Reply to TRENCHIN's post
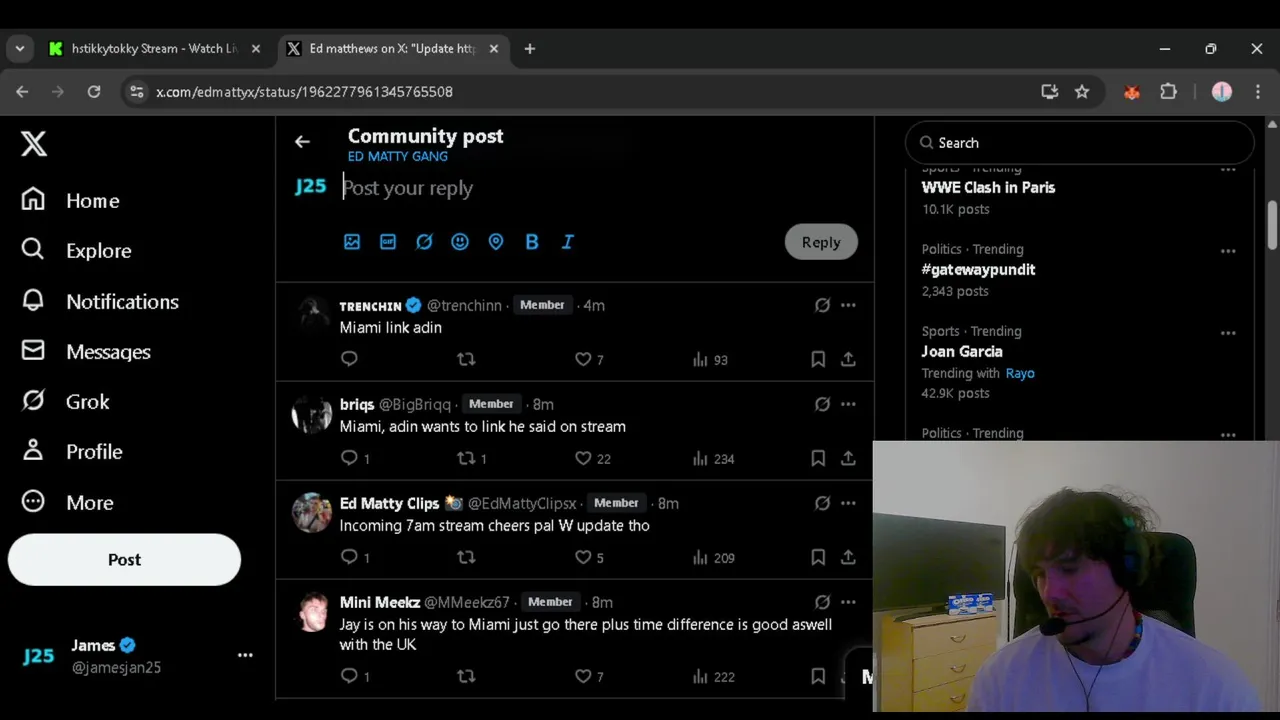The width and height of the screenshot is (1280, 720). 349,359
